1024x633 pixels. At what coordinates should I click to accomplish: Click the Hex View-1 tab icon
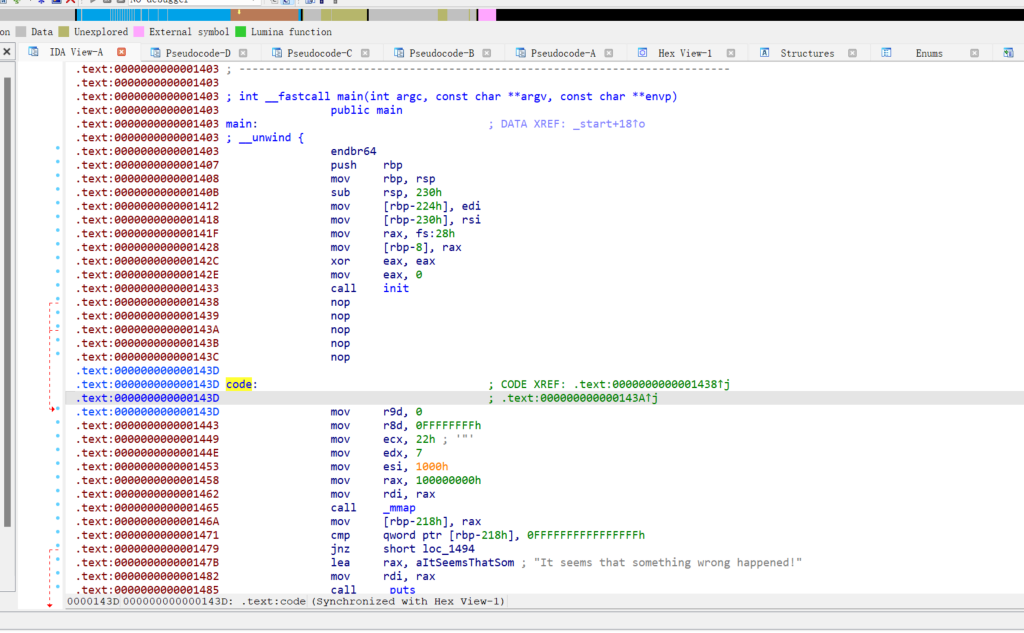643,53
